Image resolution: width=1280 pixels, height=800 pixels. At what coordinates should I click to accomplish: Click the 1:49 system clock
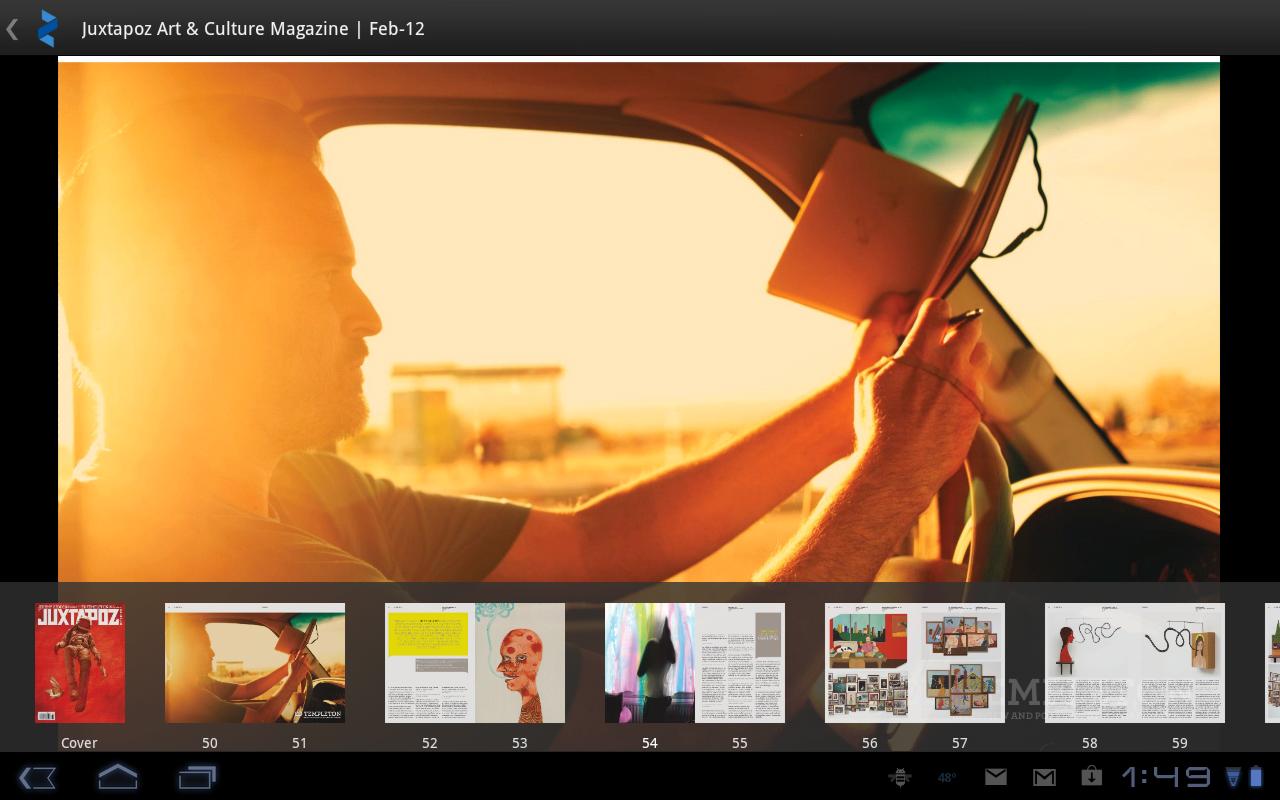point(1166,777)
